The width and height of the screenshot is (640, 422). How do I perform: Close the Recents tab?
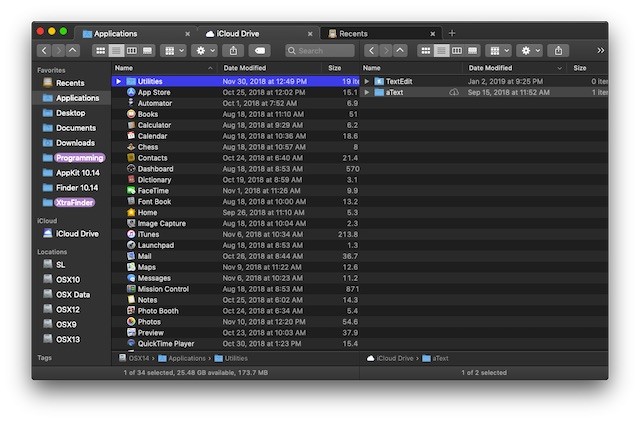click(433, 34)
